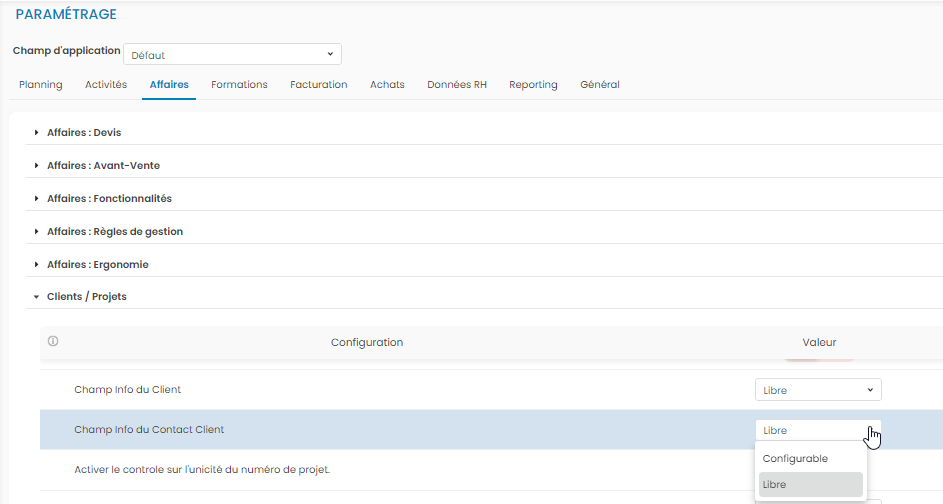Collapse the Clients / Projets section
Screen dimensions: 943x504
(86, 297)
